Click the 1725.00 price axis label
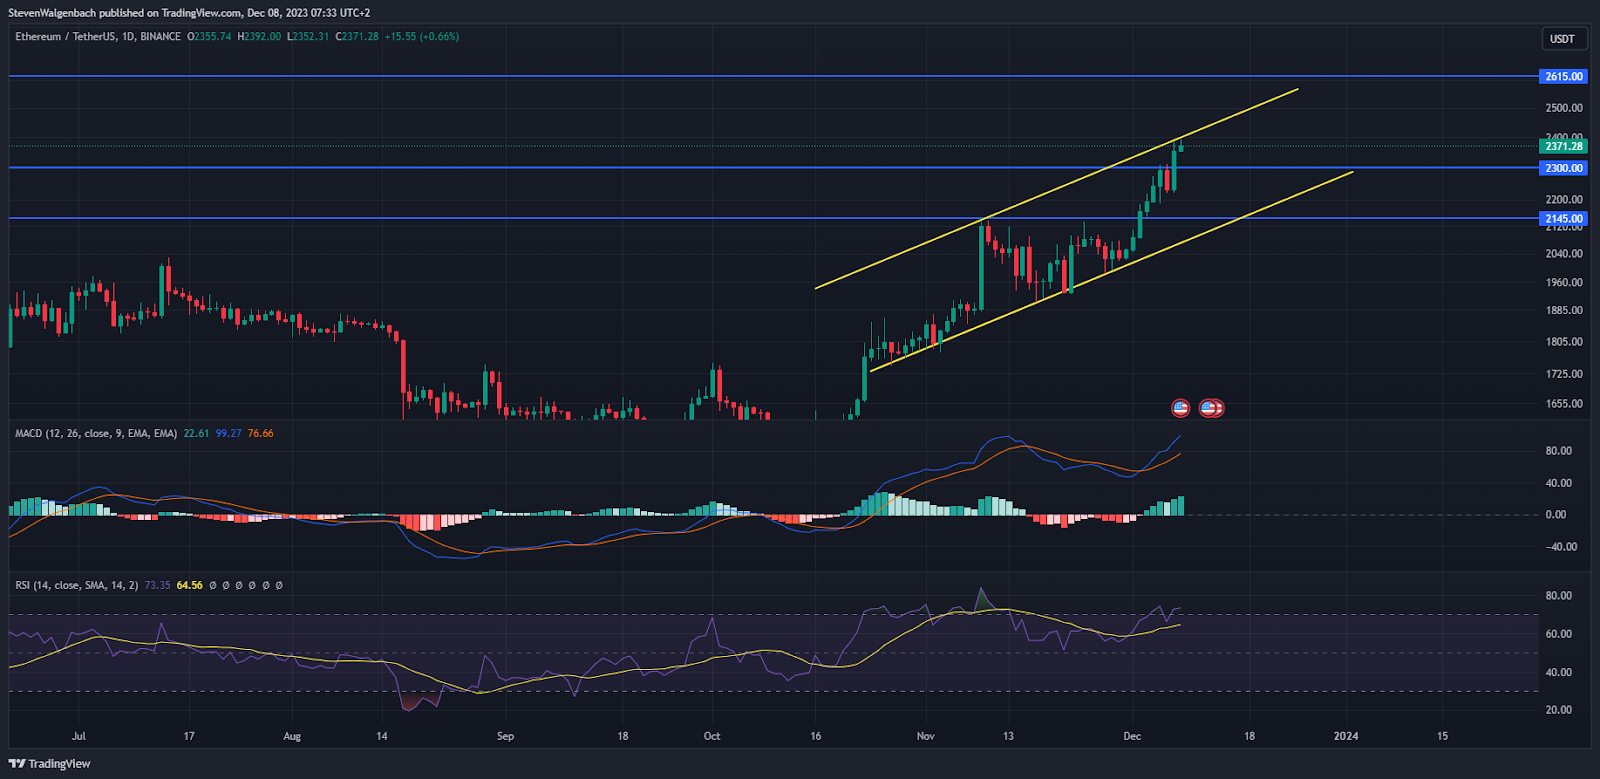This screenshot has height=779, width=1600. point(1564,374)
